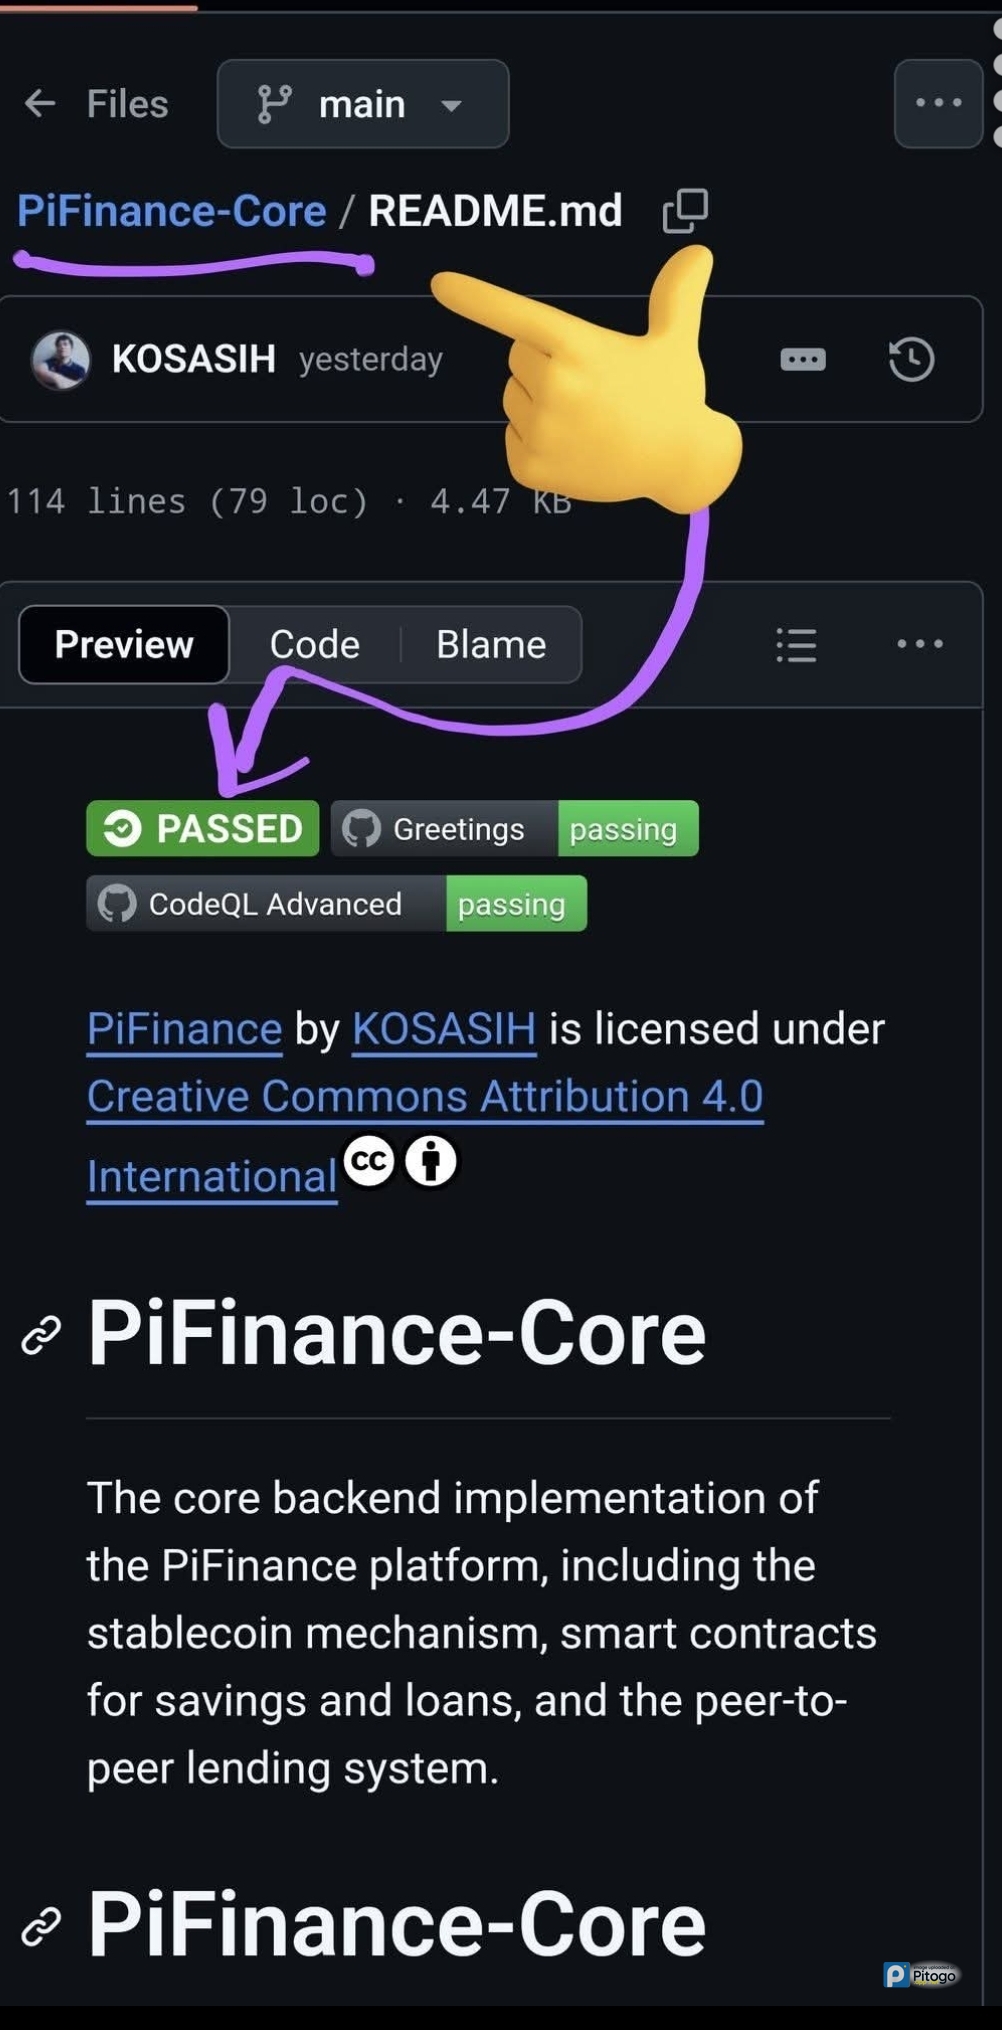Image resolution: width=1002 pixels, height=2030 pixels.
Task: Open the Creative Commons Attribution 4.0 link
Action: click(x=425, y=1097)
